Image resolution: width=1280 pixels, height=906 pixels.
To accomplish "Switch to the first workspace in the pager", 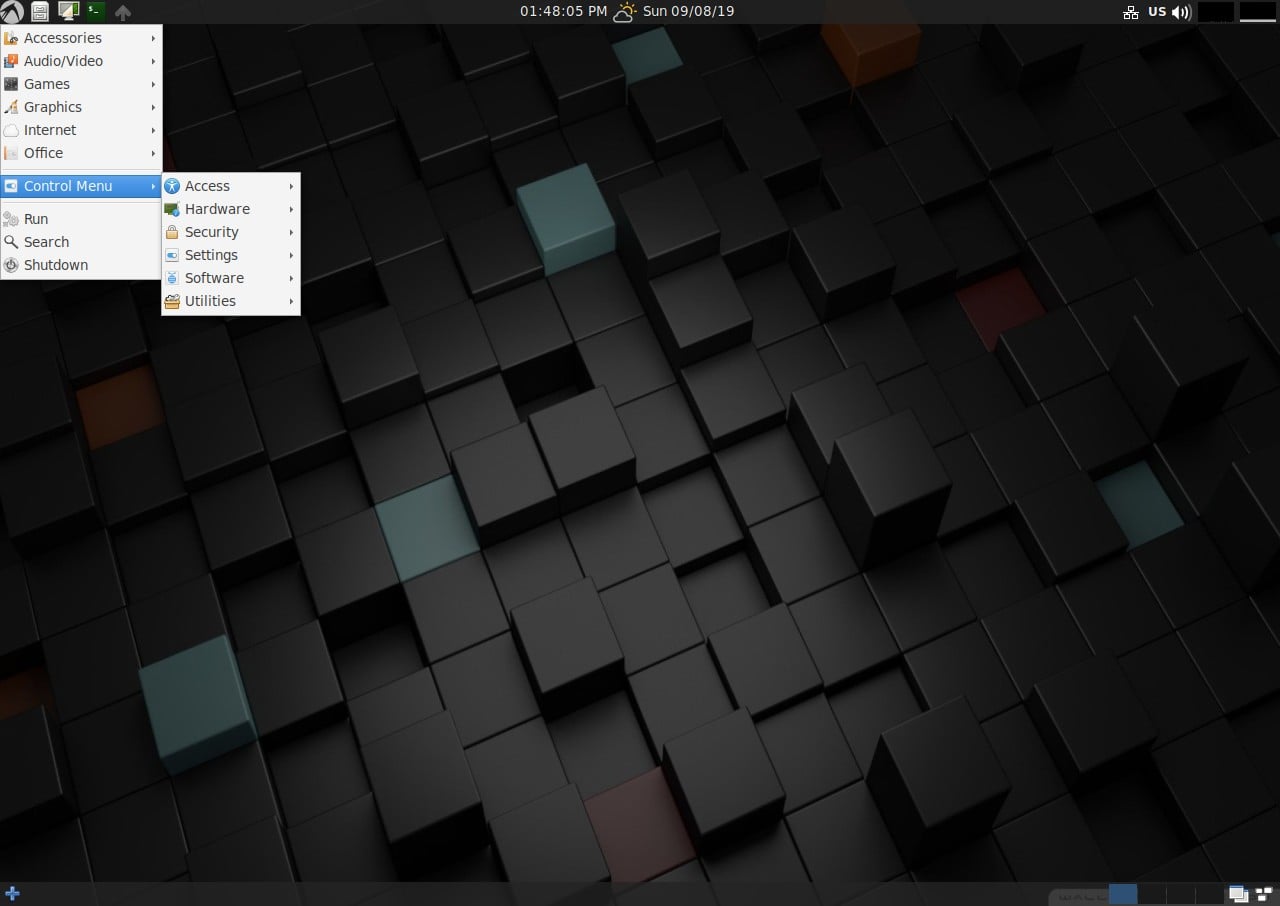I will tap(1123, 894).
